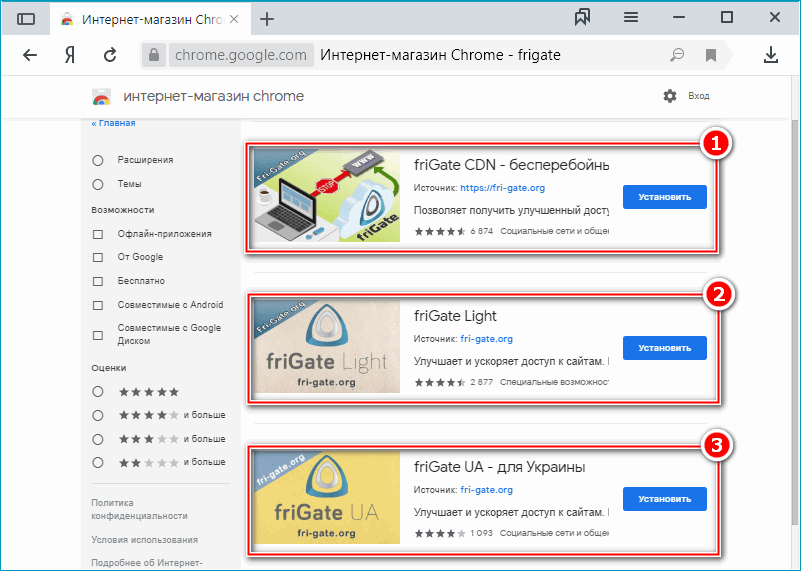This screenshot has height=571, width=801.
Task: Install the friGate CDN extension
Action: point(664,197)
